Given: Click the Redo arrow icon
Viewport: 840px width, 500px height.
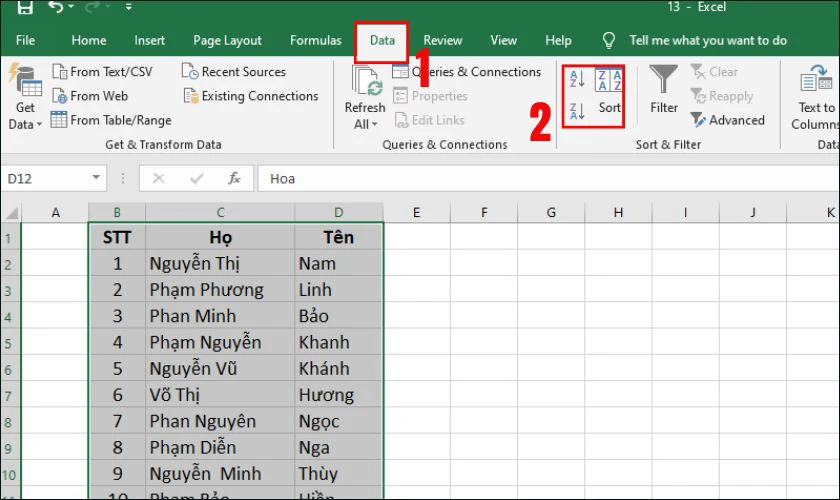Looking at the screenshot, I should click(x=91, y=6).
